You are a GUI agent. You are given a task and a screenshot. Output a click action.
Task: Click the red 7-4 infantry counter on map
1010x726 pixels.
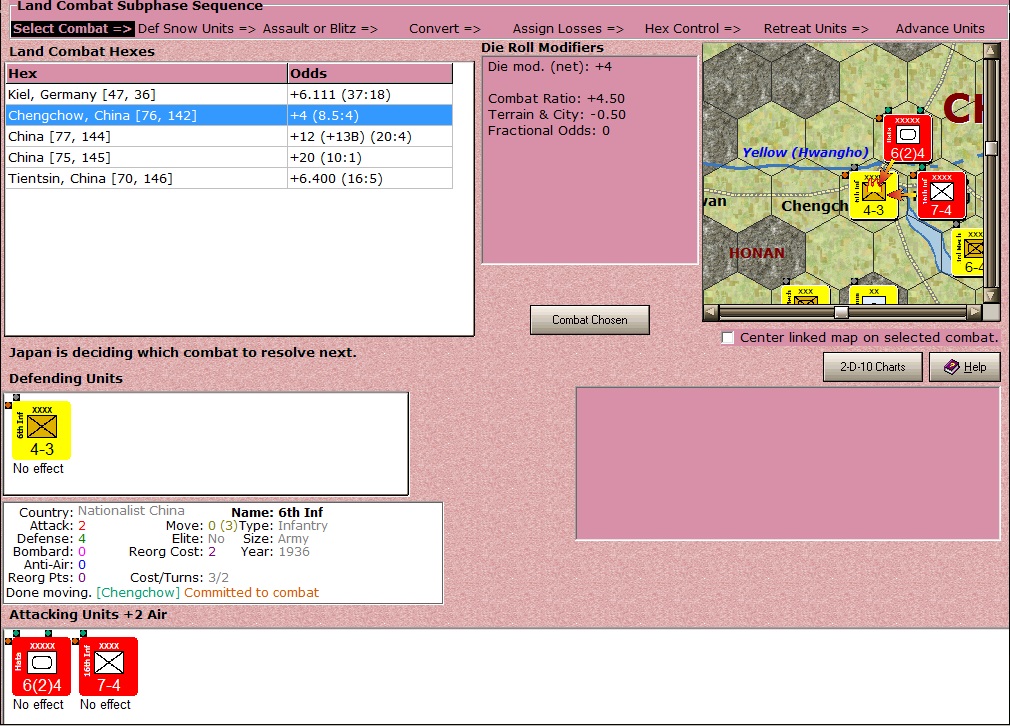tap(941, 195)
